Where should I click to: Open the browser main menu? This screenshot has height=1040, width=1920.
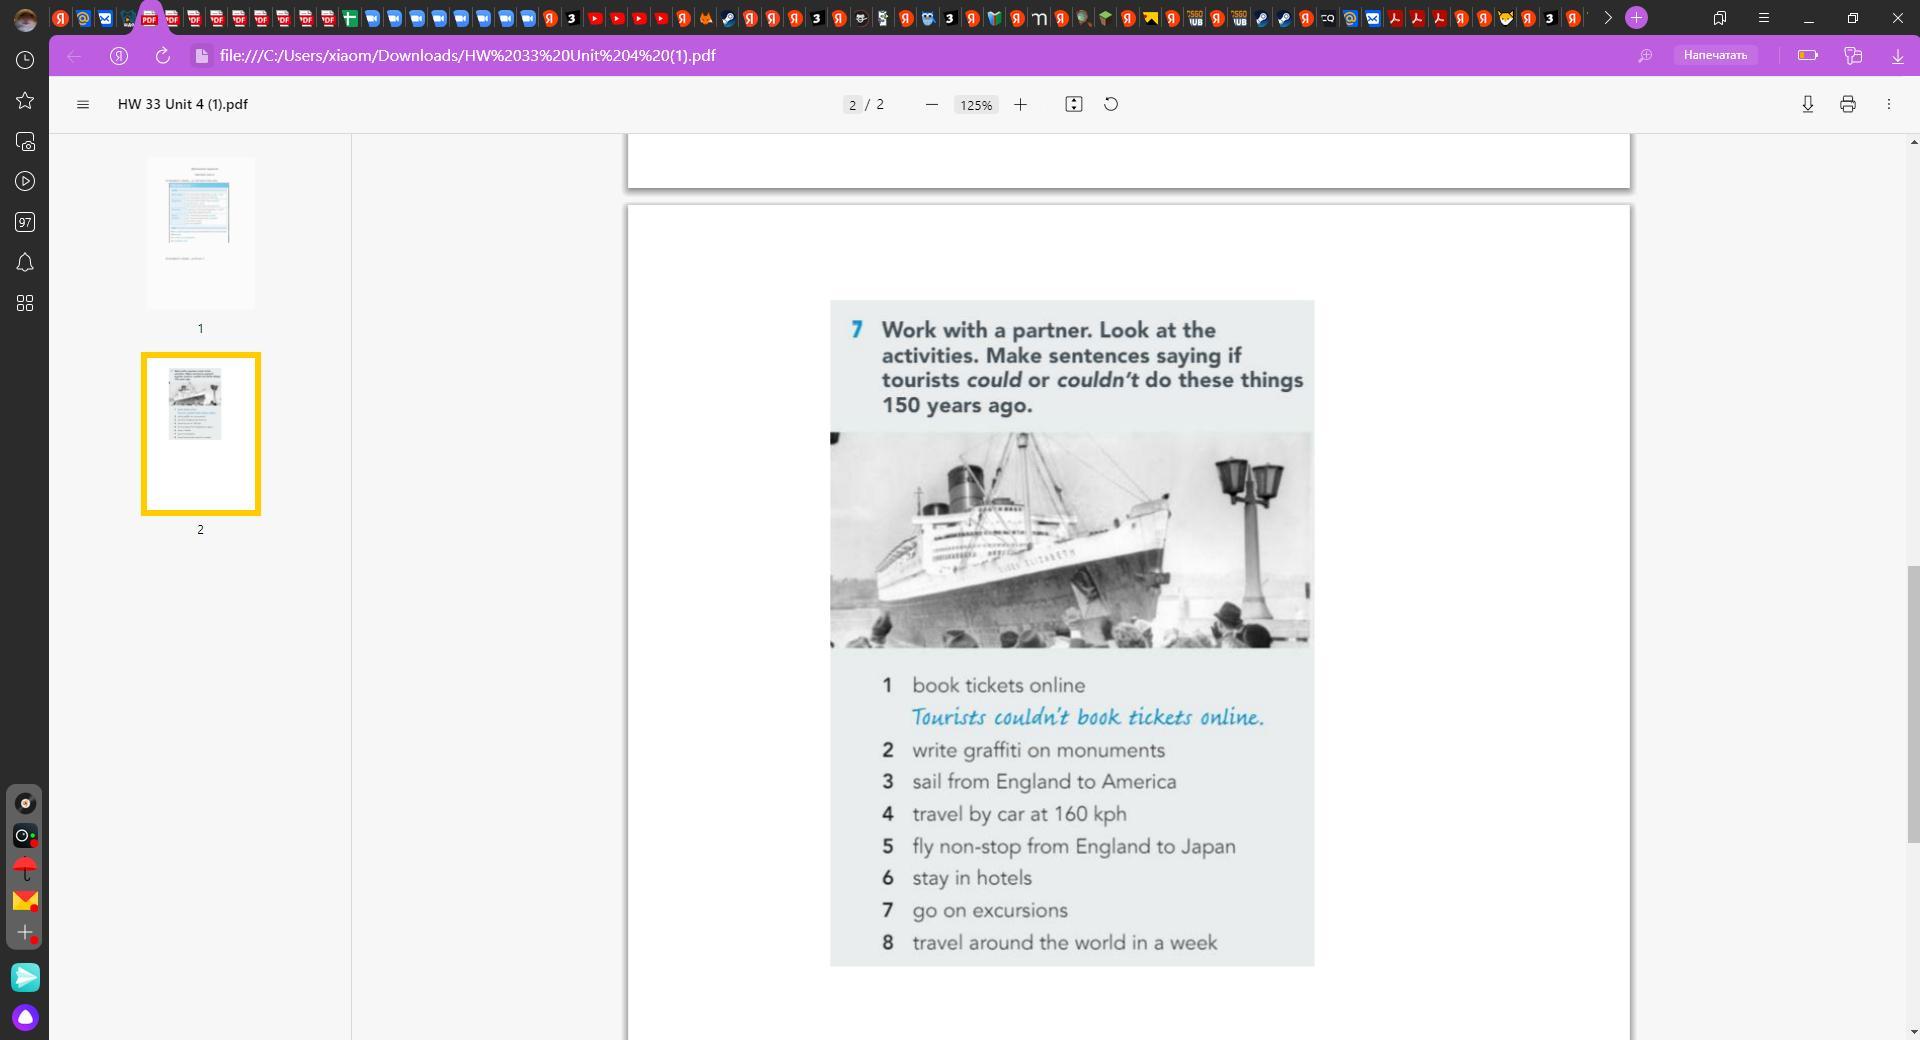(x=1764, y=18)
